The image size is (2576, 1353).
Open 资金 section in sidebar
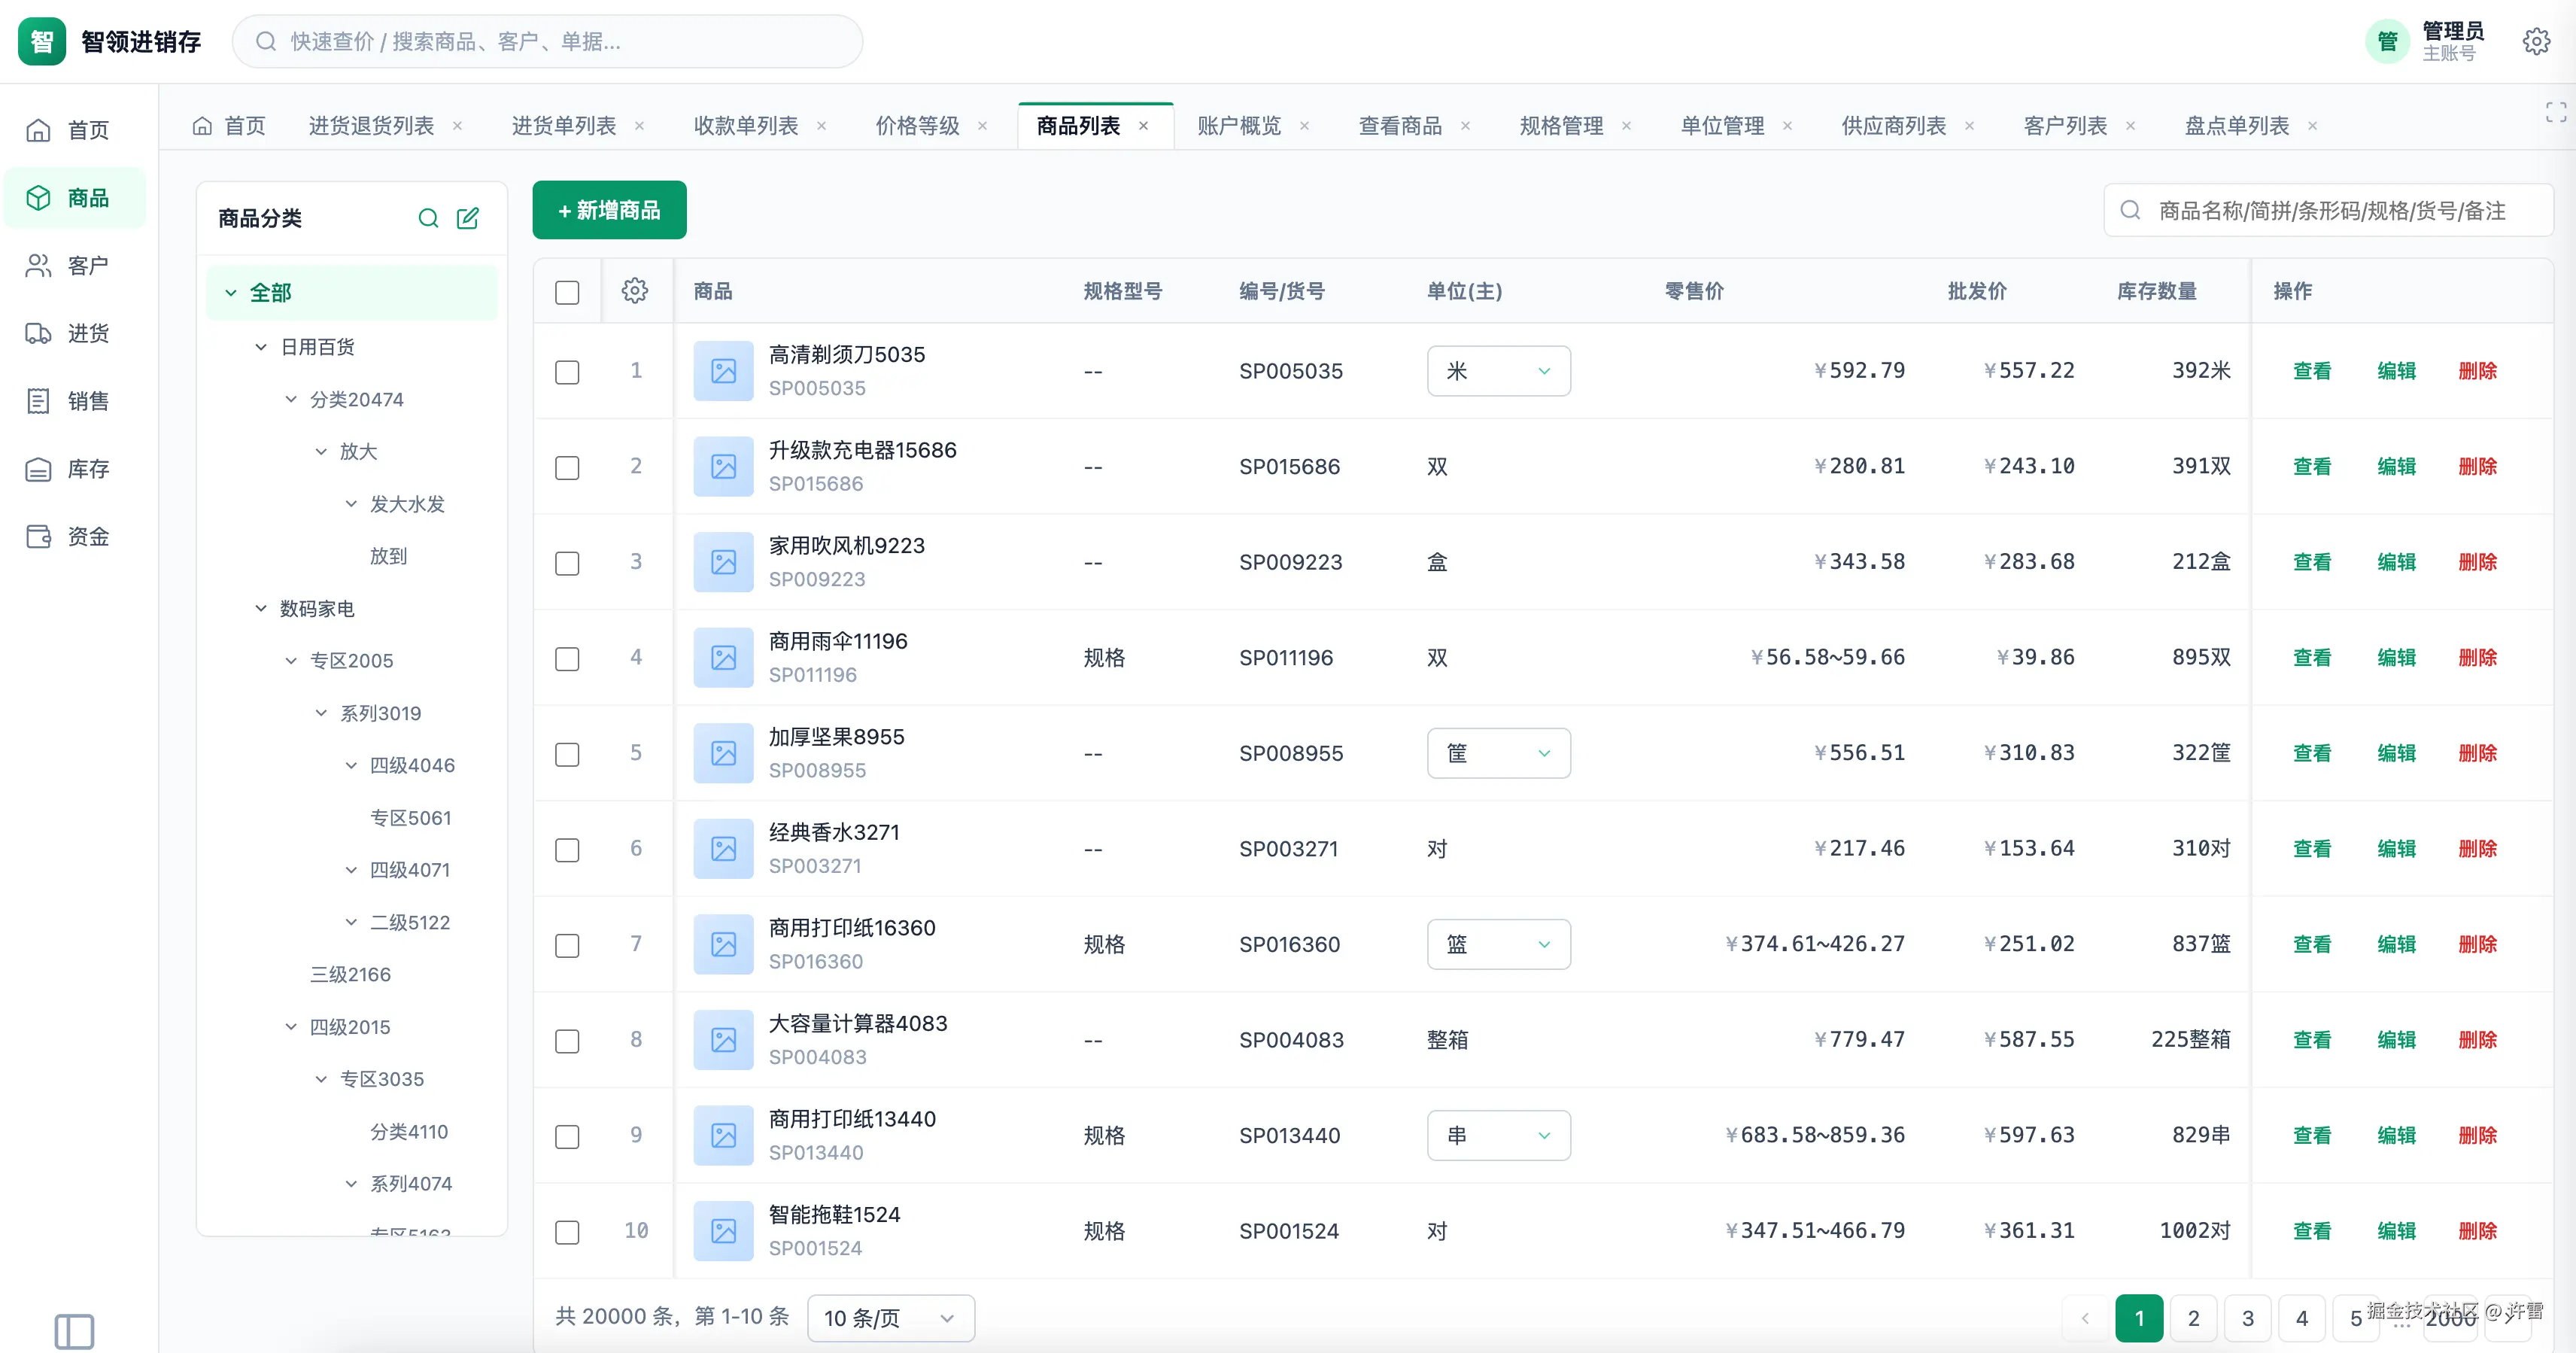click(x=74, y=537)
